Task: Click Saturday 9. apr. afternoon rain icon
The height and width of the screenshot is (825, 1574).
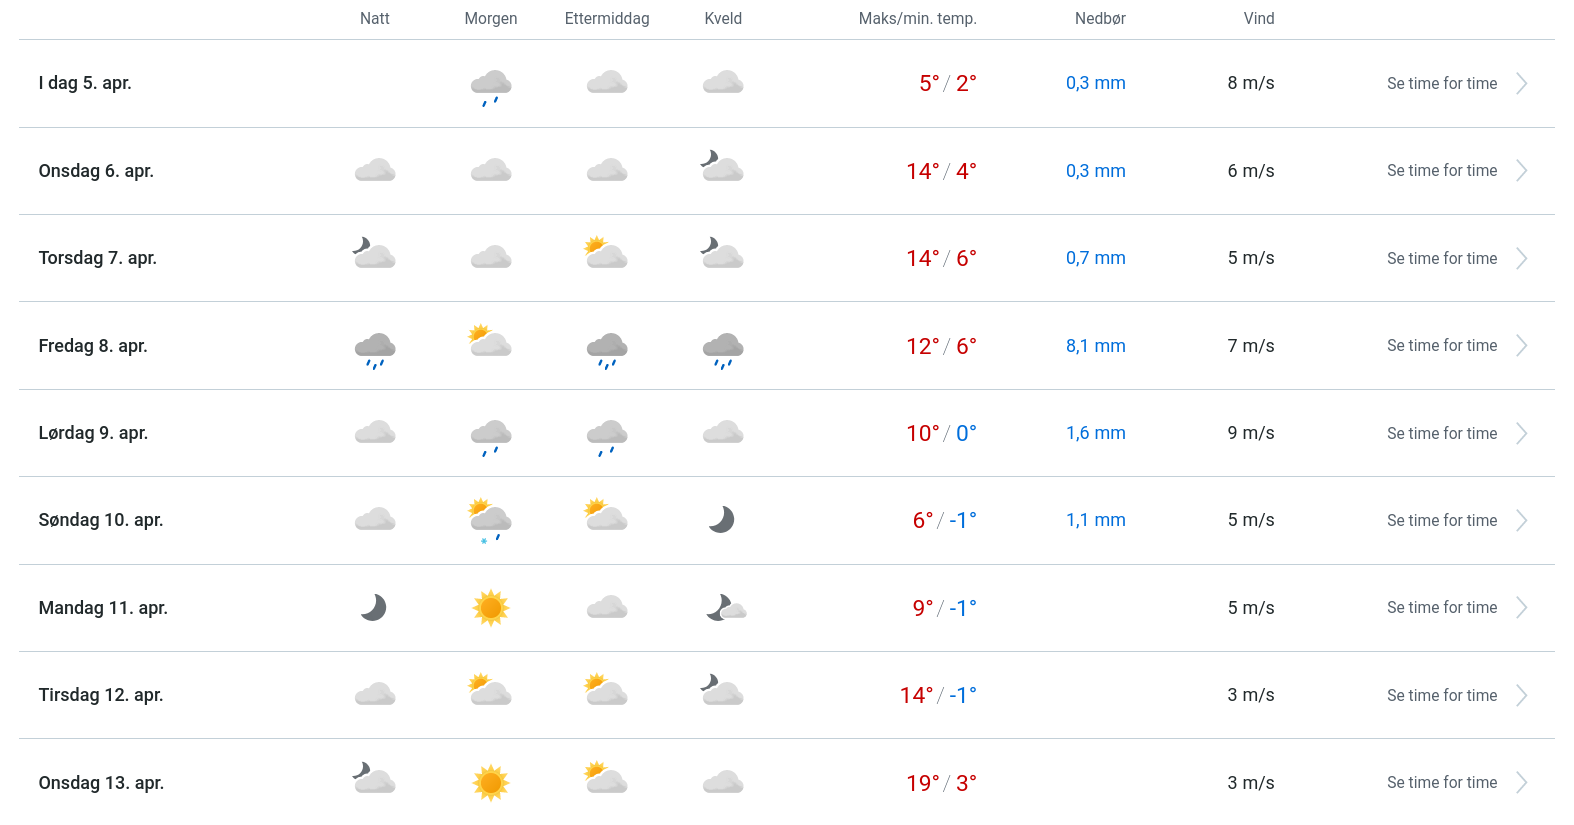Action: pyautogui.click(x=607, y=436)
